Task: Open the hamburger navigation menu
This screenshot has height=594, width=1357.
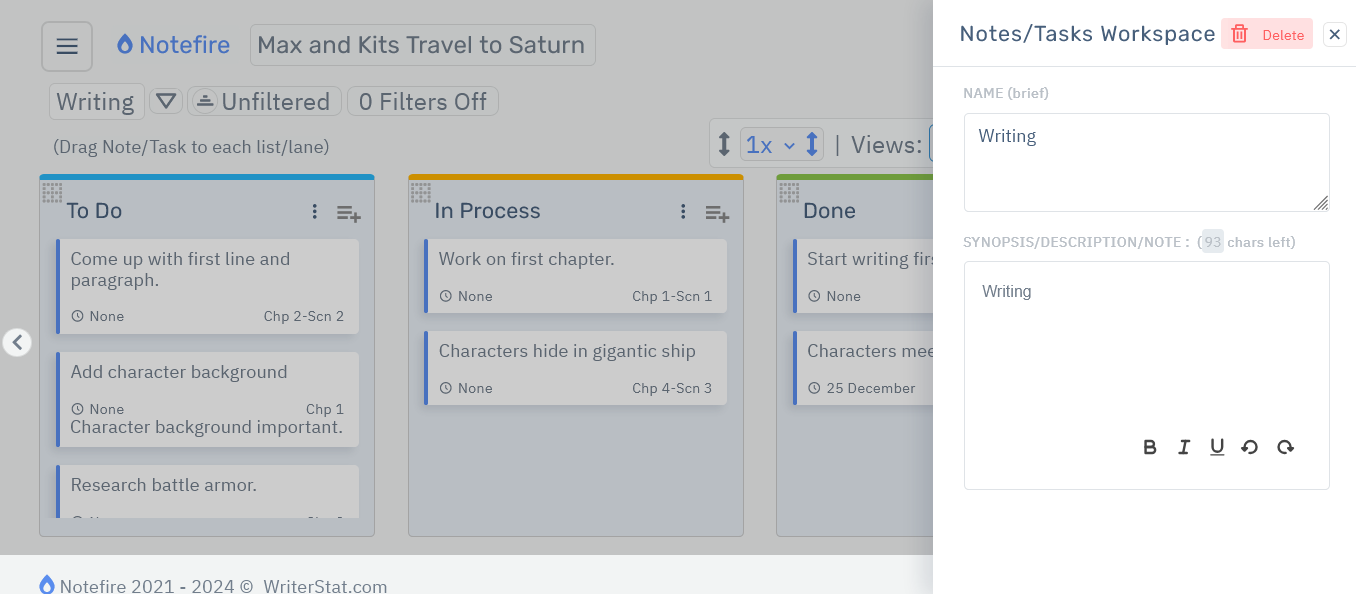Action: tap(66, 45)
